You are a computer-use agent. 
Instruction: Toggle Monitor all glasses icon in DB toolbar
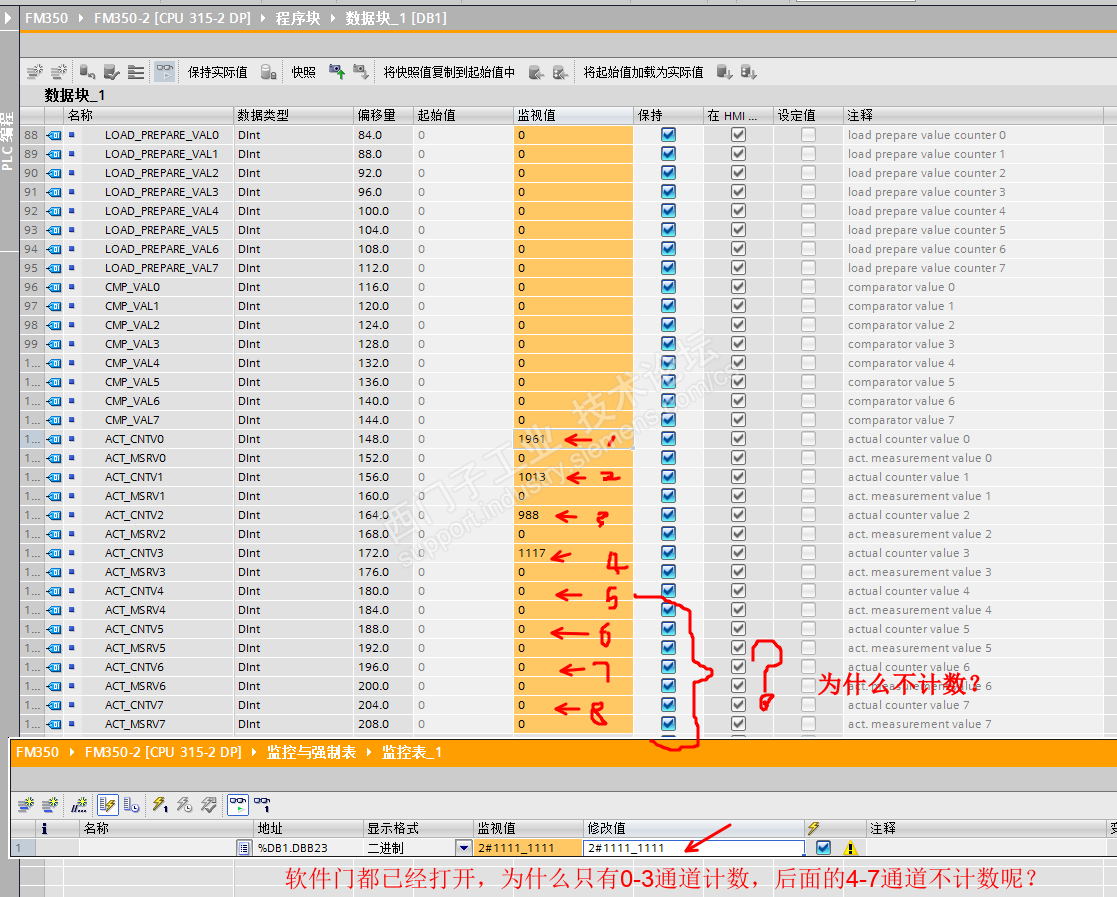[x=165, y=71]
